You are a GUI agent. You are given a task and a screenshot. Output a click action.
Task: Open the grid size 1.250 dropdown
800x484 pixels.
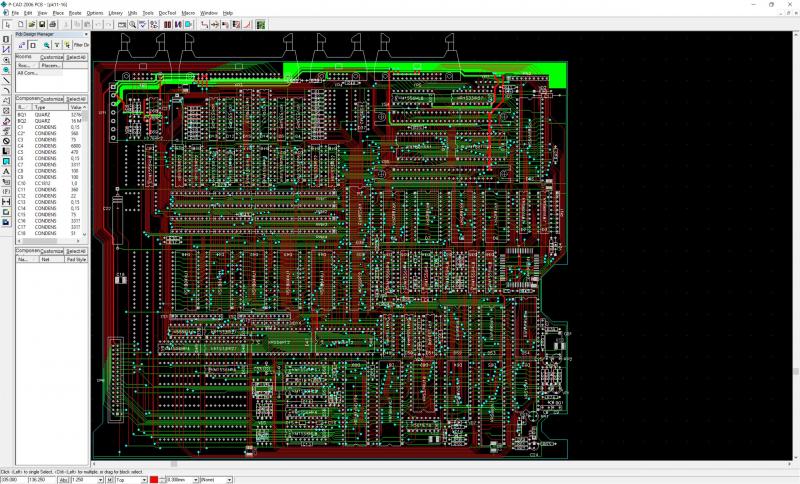click(x=100, y=480)
